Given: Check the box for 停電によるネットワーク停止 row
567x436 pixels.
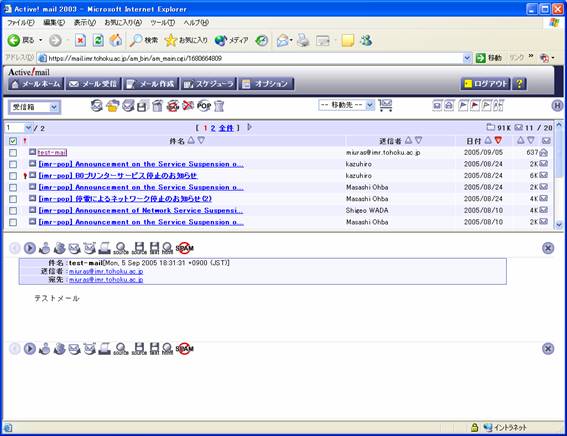Looking at the screenshot, I should tap(13, 199).
